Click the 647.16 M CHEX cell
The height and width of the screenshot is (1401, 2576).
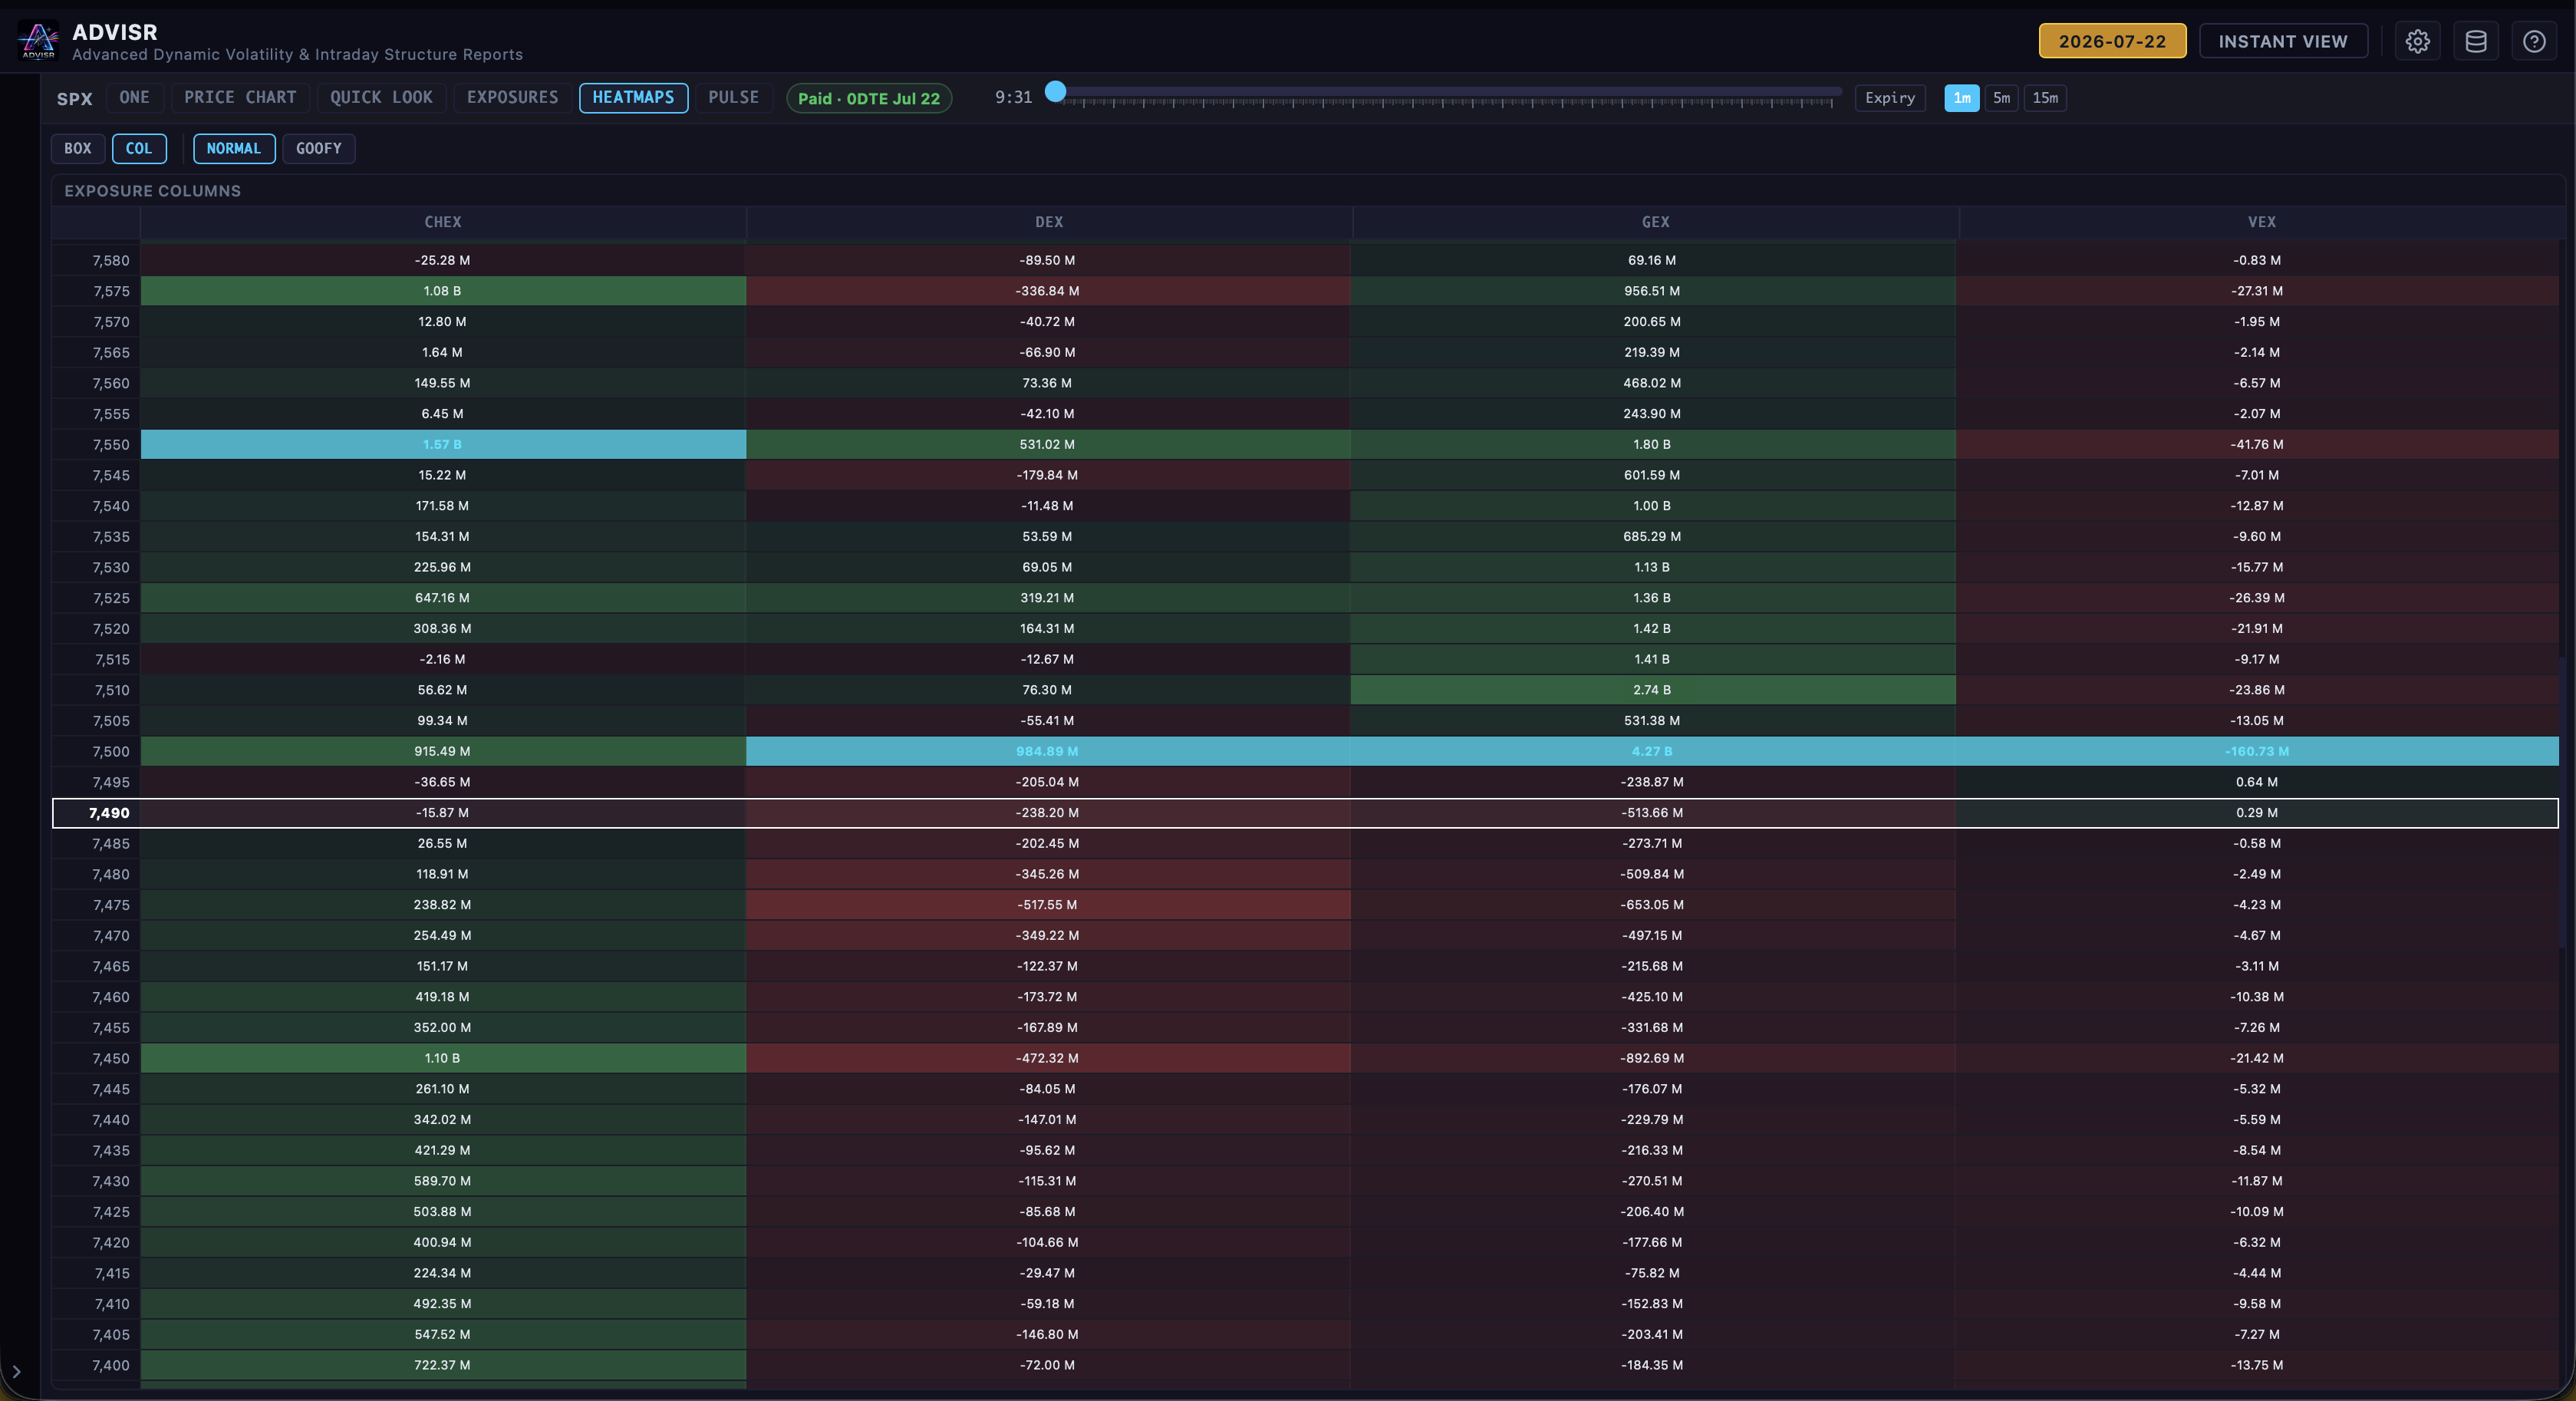tap(442, 598)
